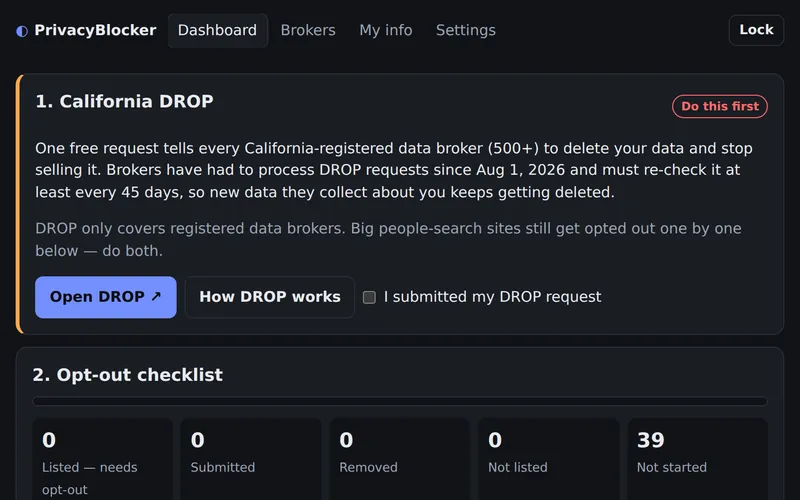Image resolution: width=800 pixels, height=500 pixels.
Task: Check I submitted my DROP request
Action: tap(369, 297)
